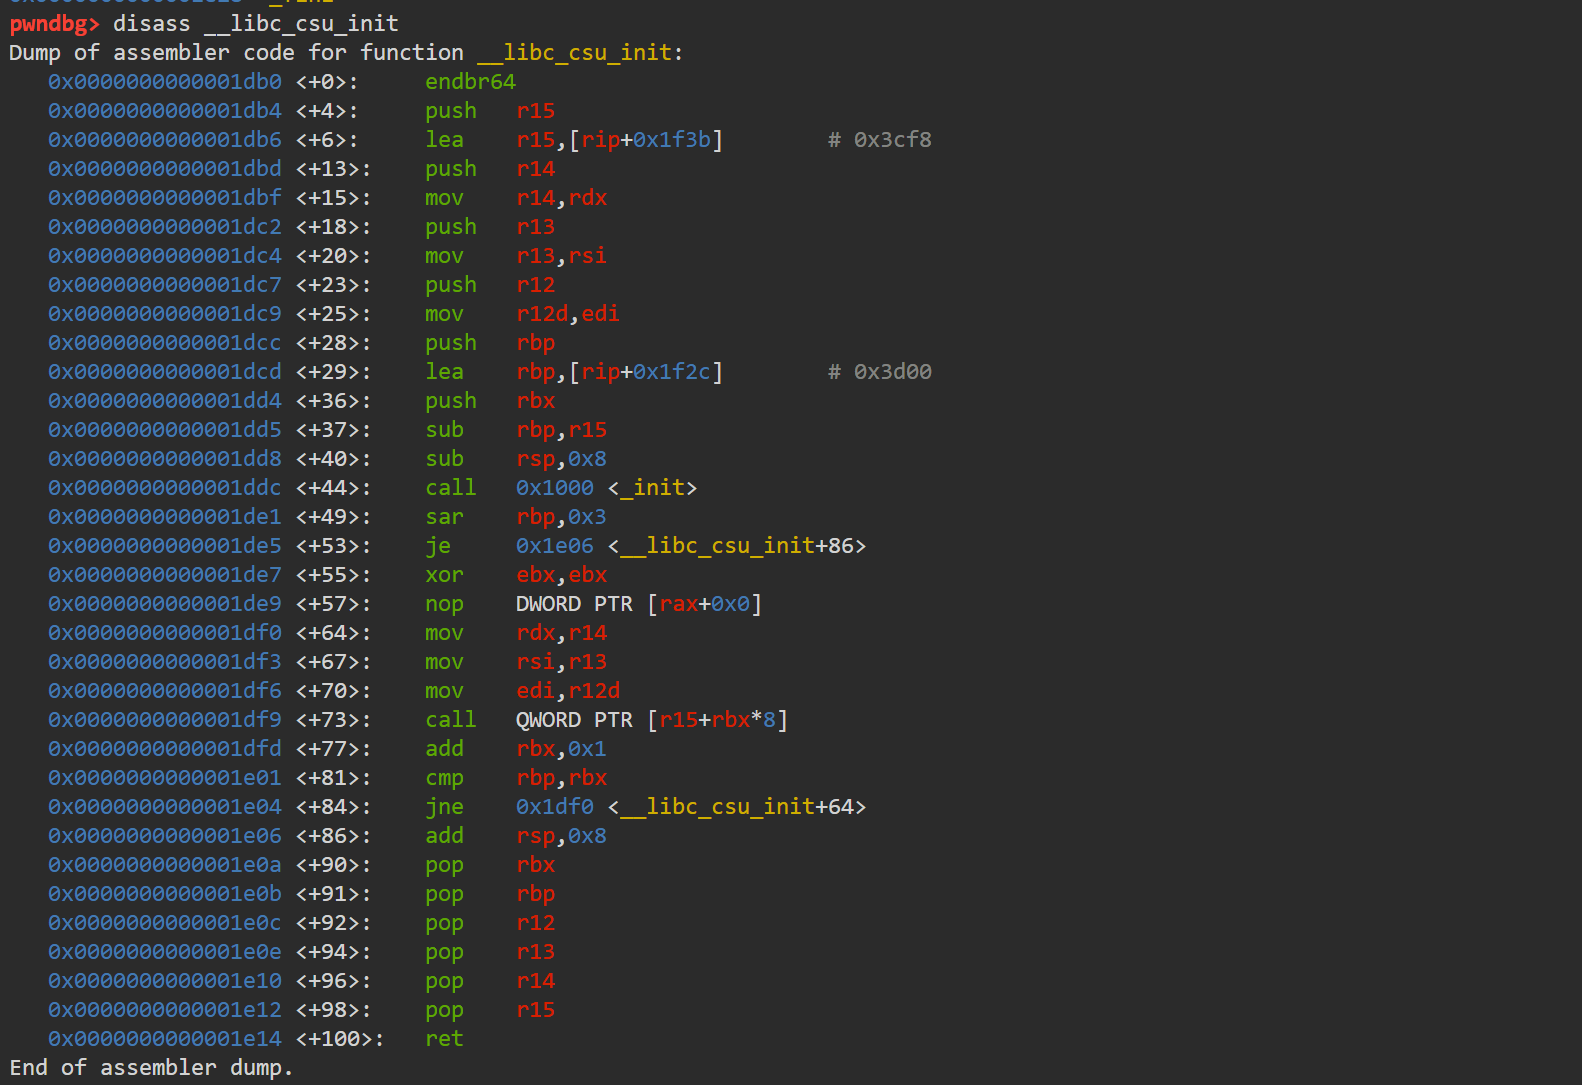Select the <__libc_csu_init+64> symbol

tap(737, 806)
